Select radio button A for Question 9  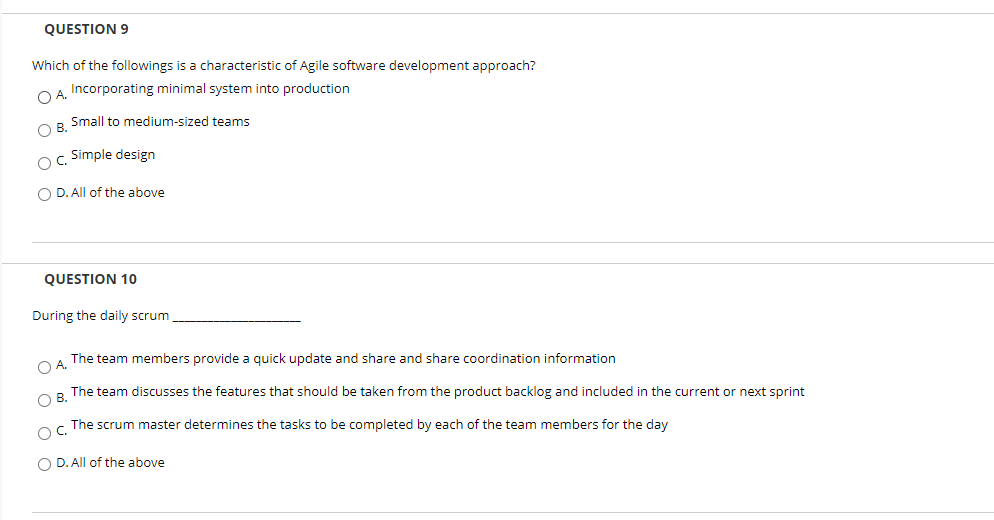pyautogui.click(x=45, y=97)
